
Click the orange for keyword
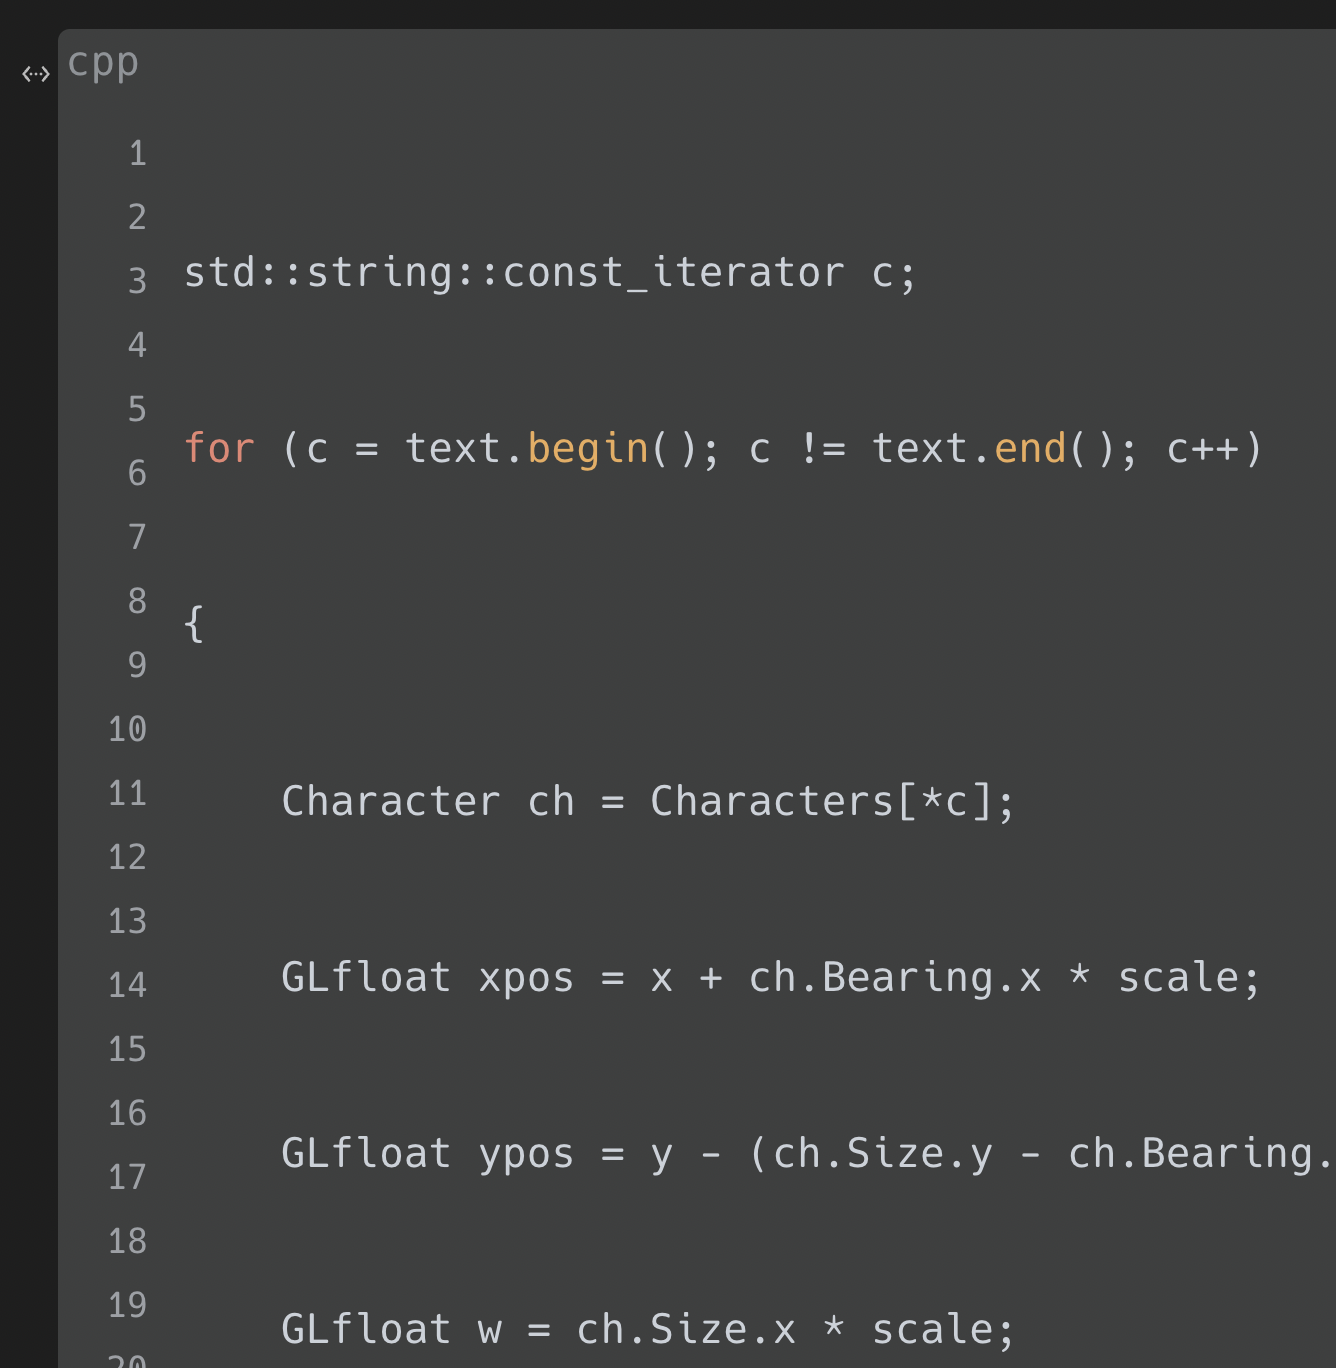219,449
